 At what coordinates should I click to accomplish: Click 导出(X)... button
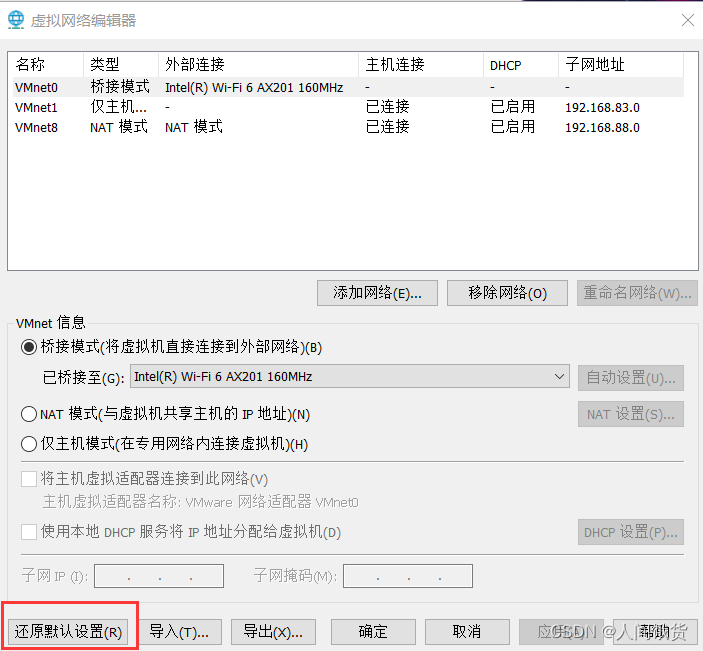pos(273,632)
